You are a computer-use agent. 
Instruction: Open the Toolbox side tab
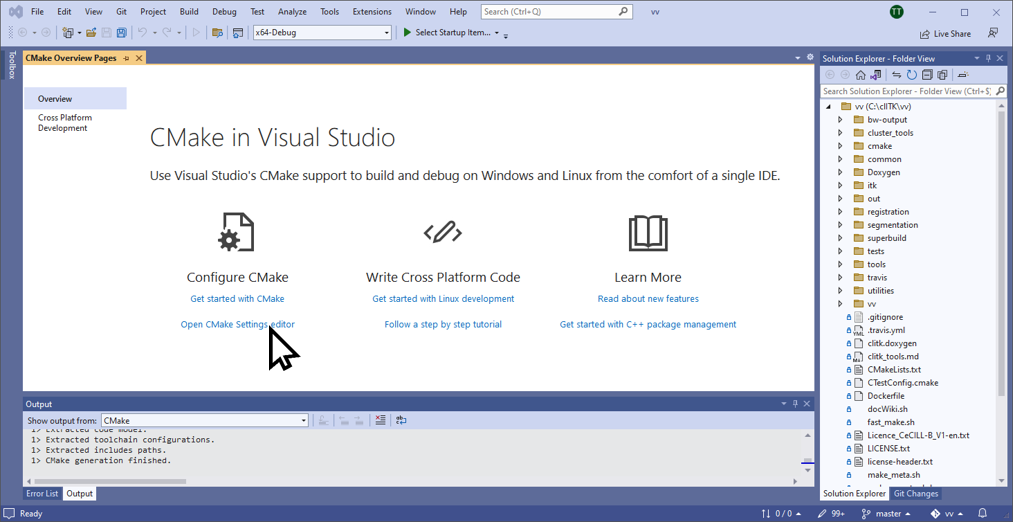point(11,65)
